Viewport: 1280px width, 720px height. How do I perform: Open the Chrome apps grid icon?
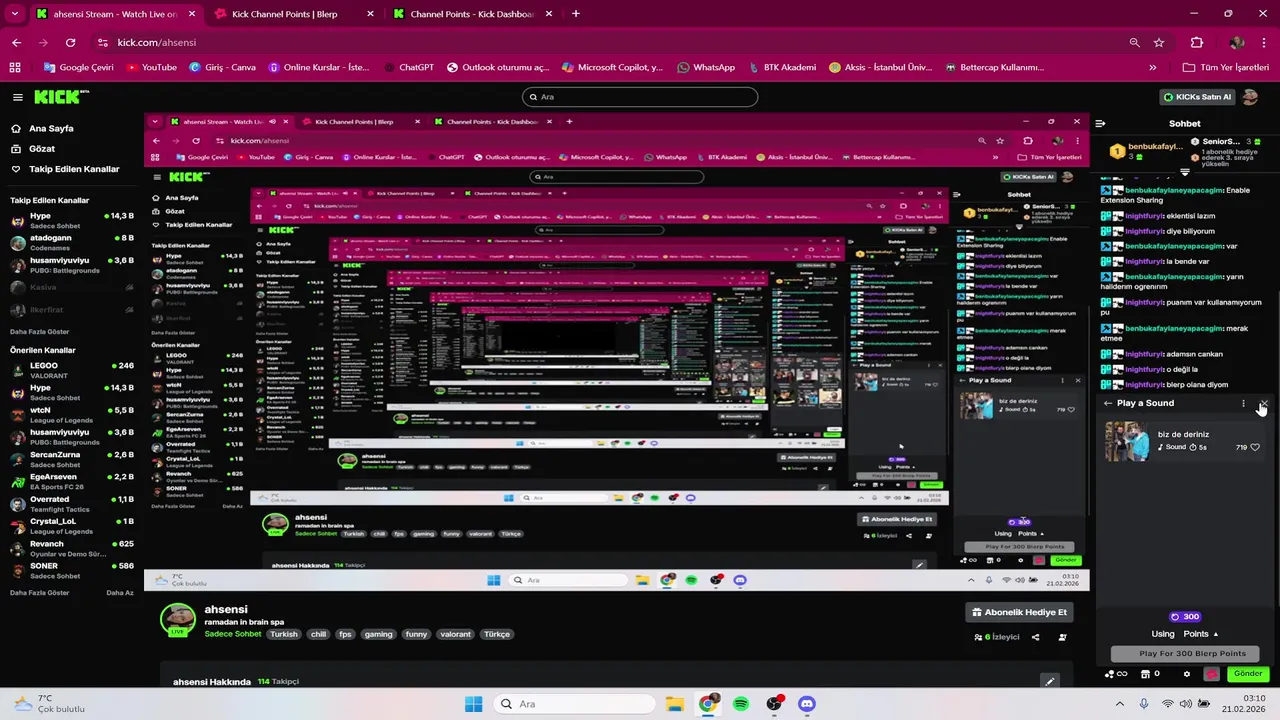pos(14,67)
